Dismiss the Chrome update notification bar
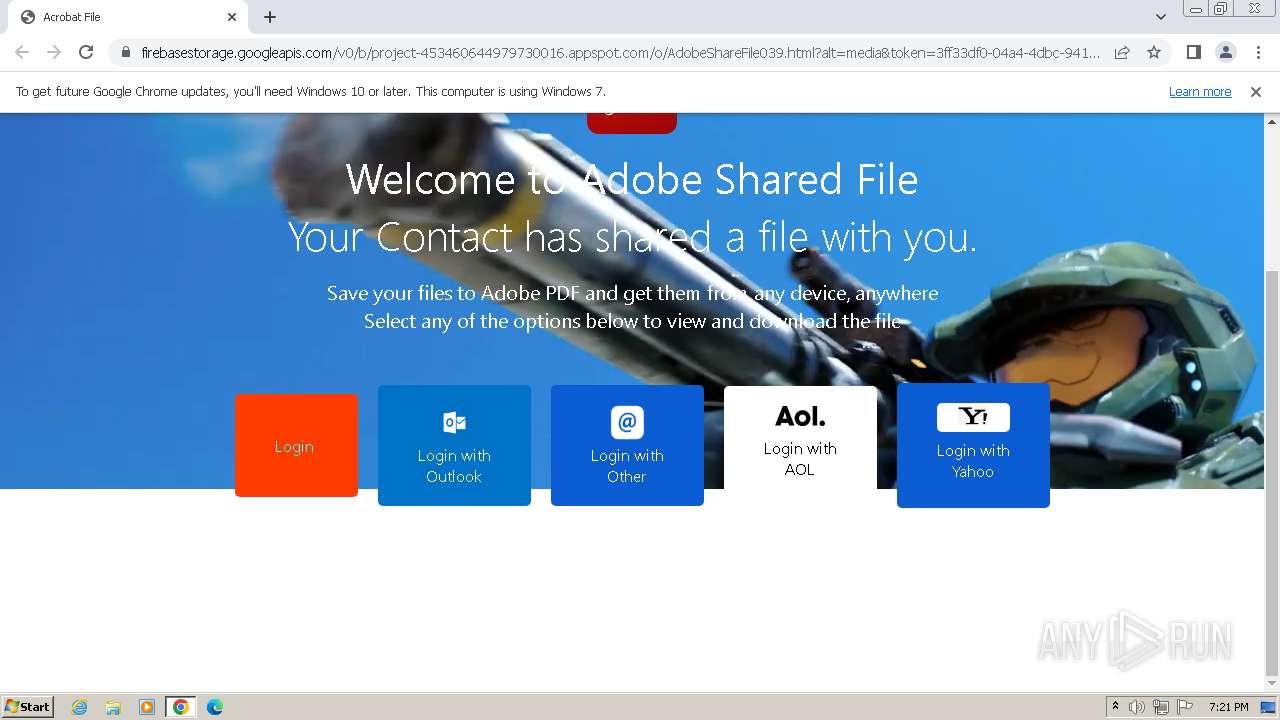1280x720 pixels. tap(1256, 92)
